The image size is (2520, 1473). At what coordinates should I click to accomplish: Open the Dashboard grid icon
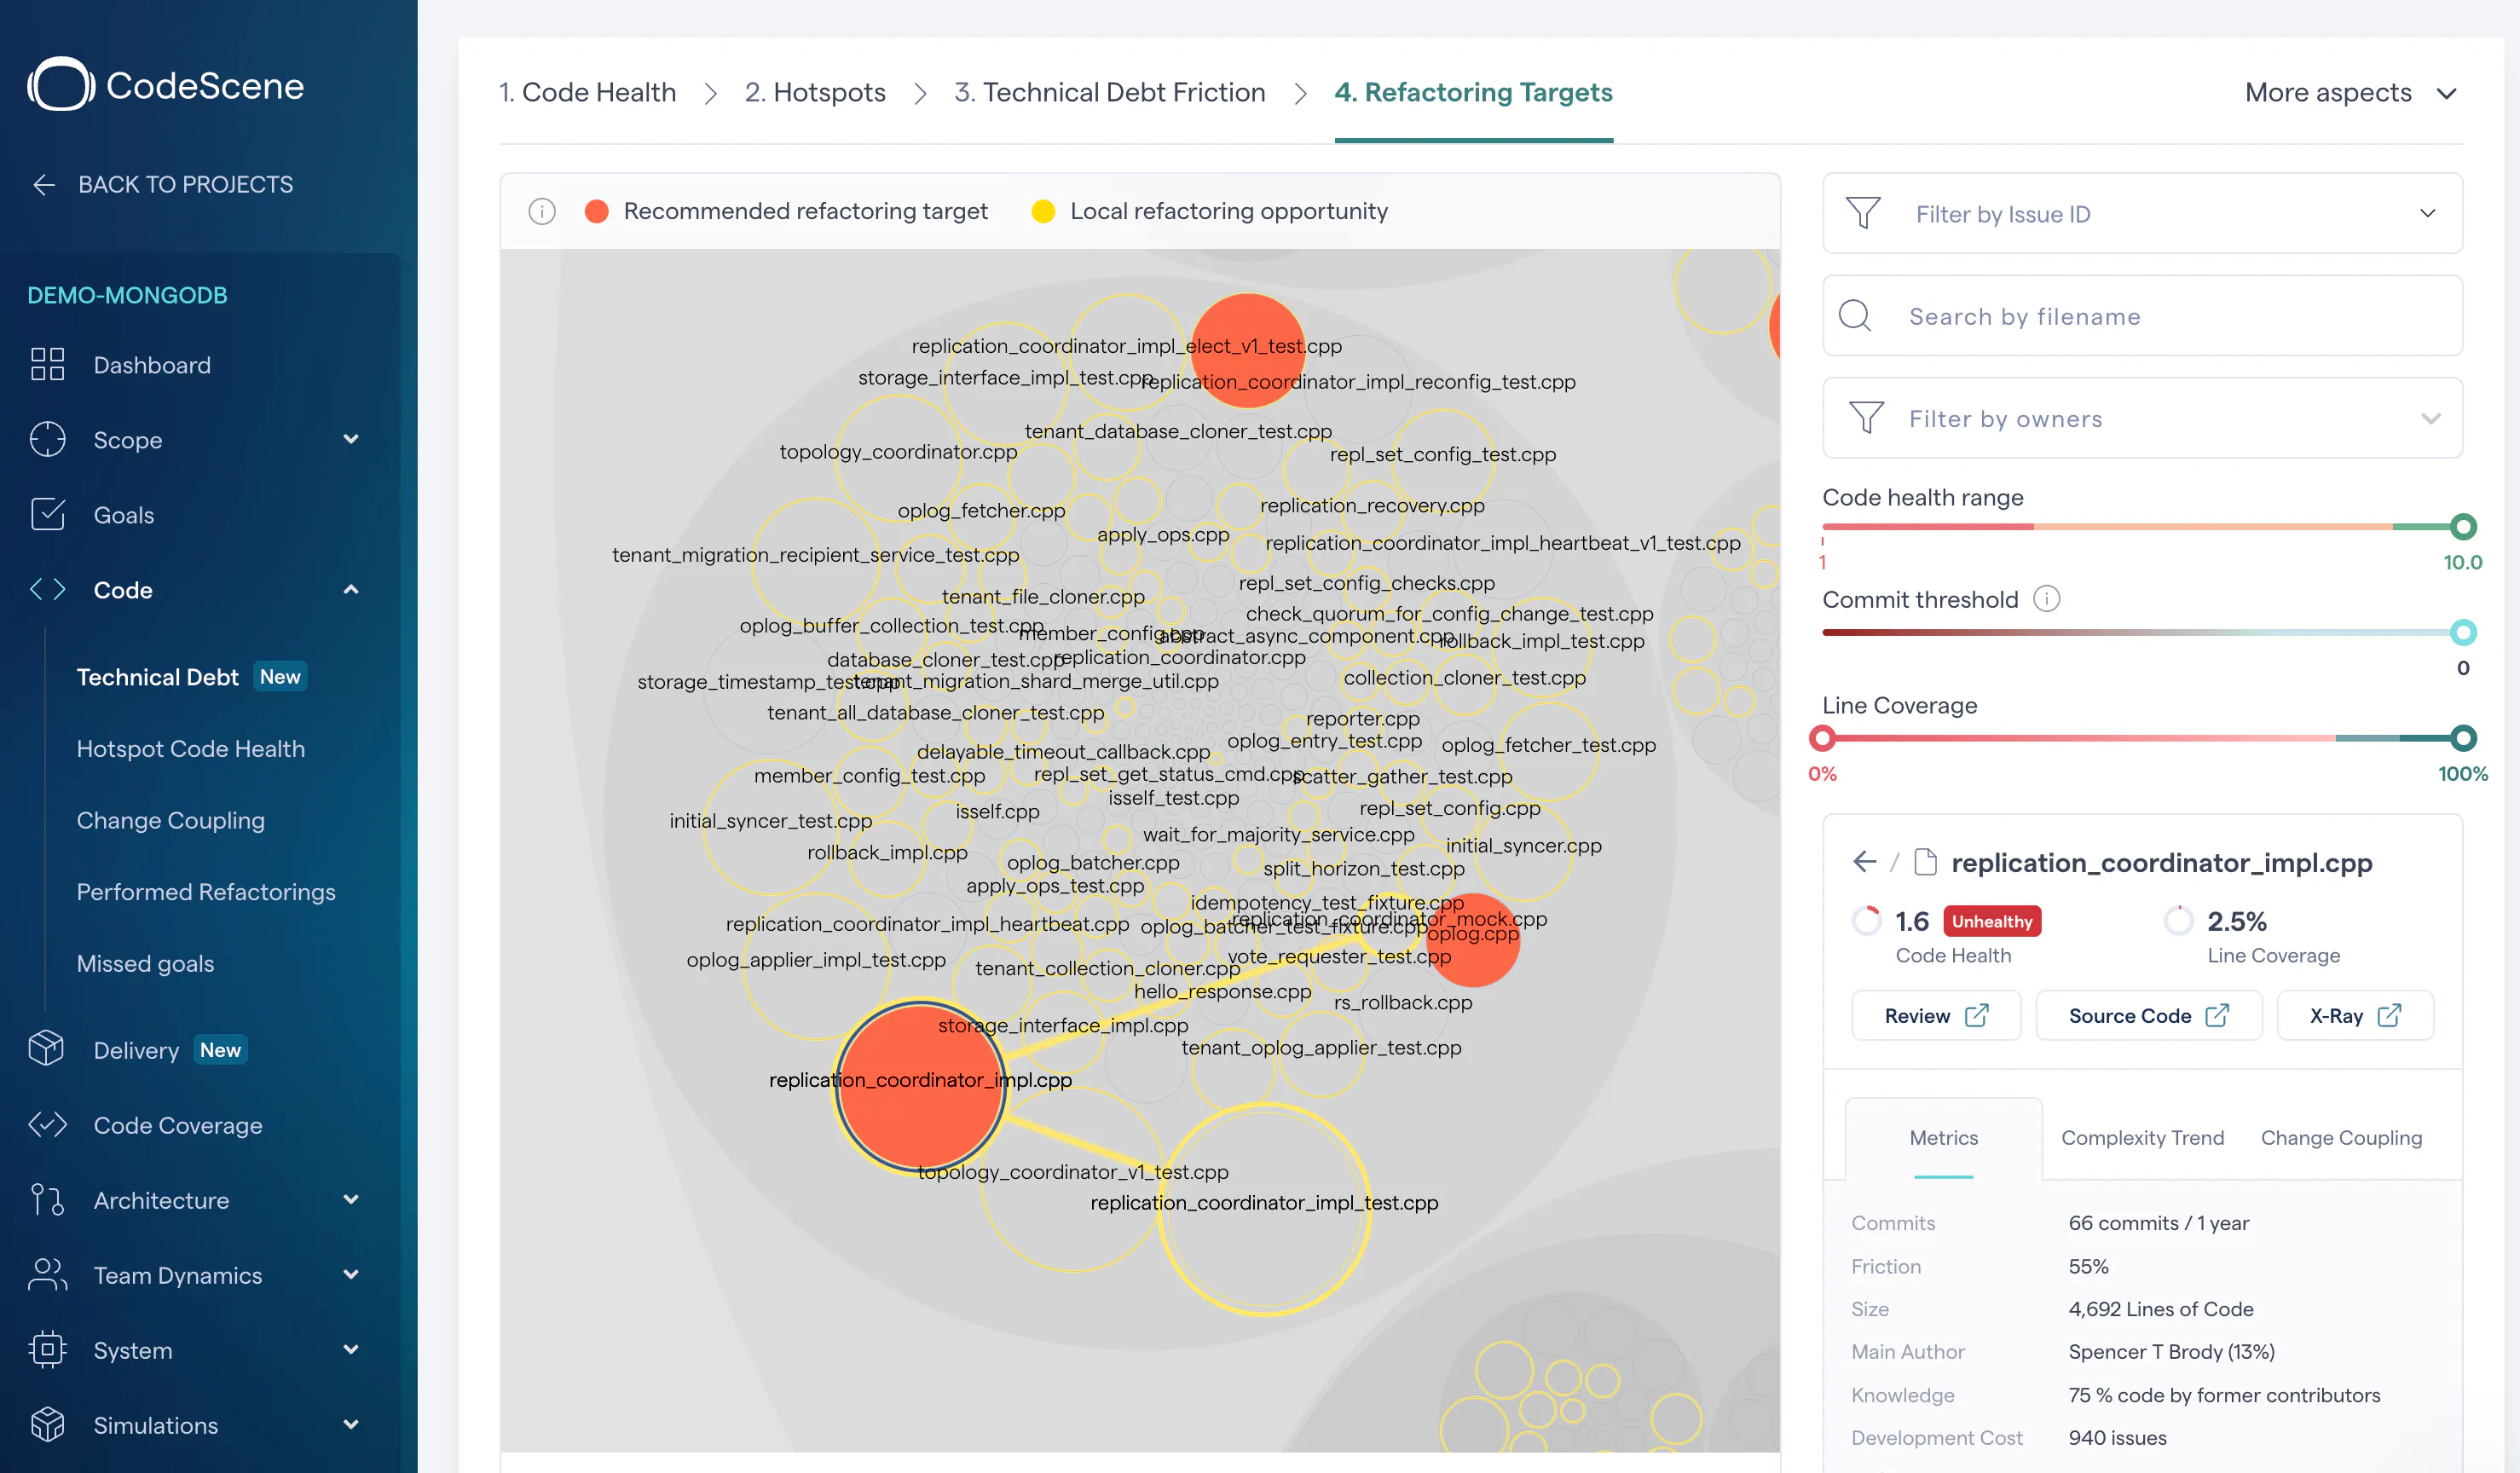[47, 364]
